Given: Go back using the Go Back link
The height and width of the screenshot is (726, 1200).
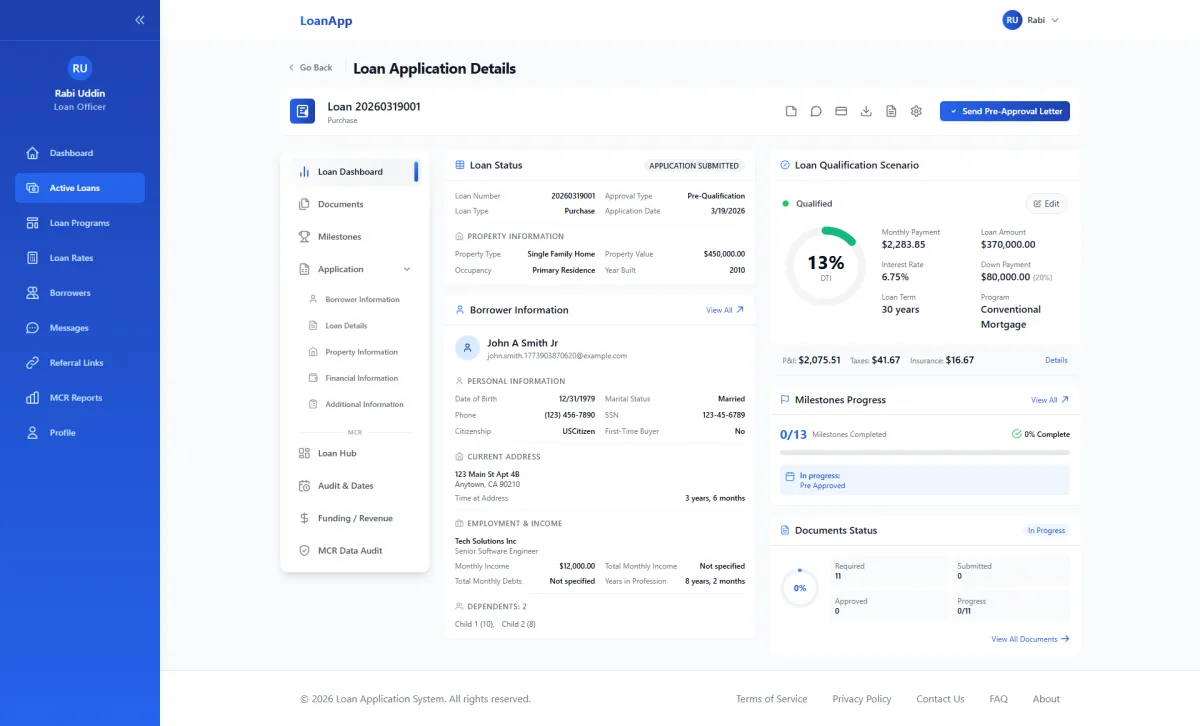Looking at the screenshot, I should [x=310, y=68].
